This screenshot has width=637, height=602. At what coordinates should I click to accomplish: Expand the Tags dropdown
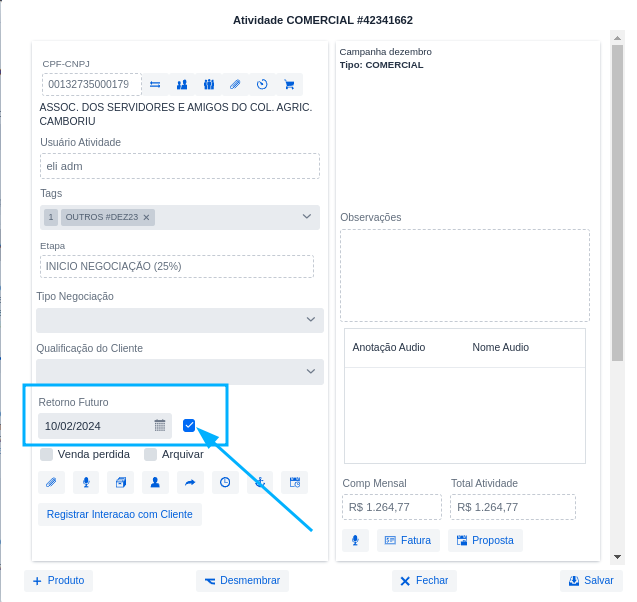pyautogui.click(x=307, y=217)
